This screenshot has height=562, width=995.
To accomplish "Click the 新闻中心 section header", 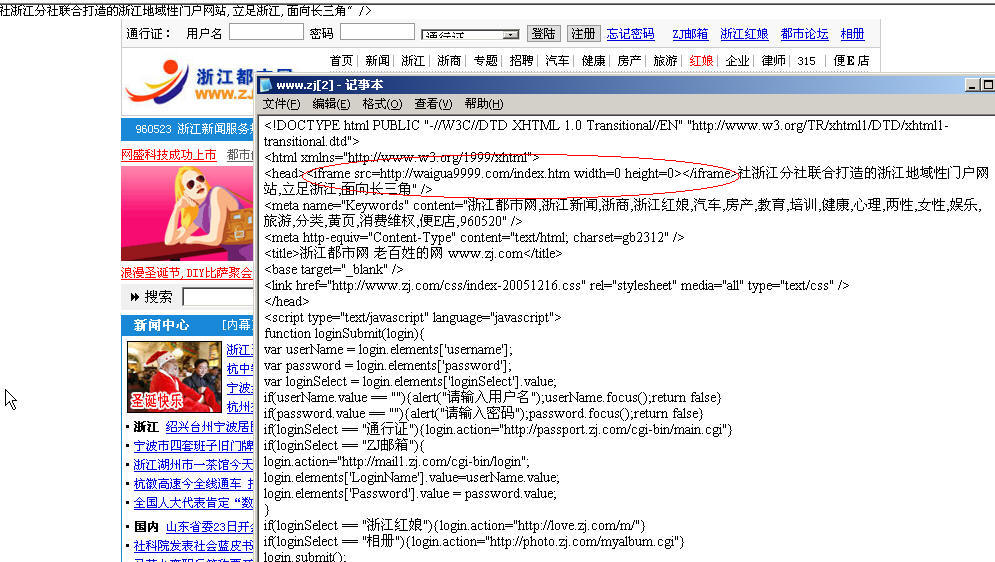I will 161,325.
